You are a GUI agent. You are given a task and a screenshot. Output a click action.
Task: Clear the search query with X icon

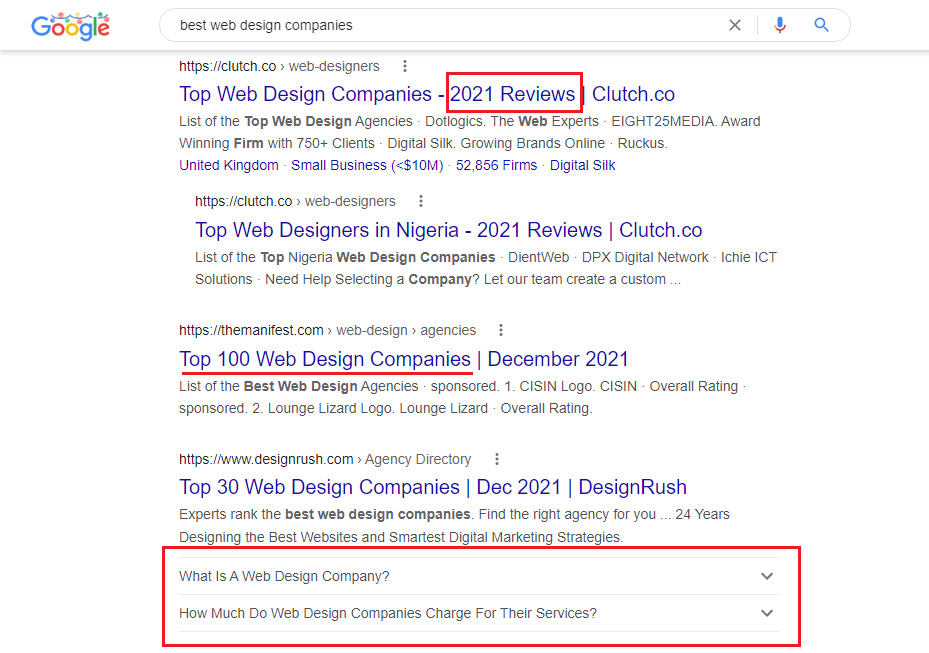[735, 25]
